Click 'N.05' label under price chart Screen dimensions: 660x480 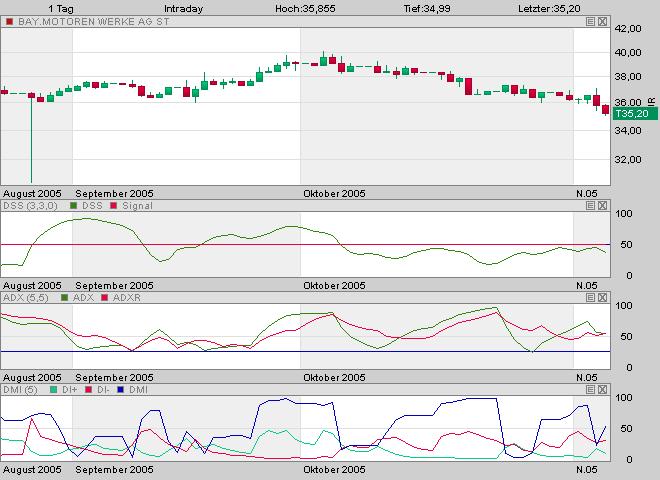pos(587,194)
